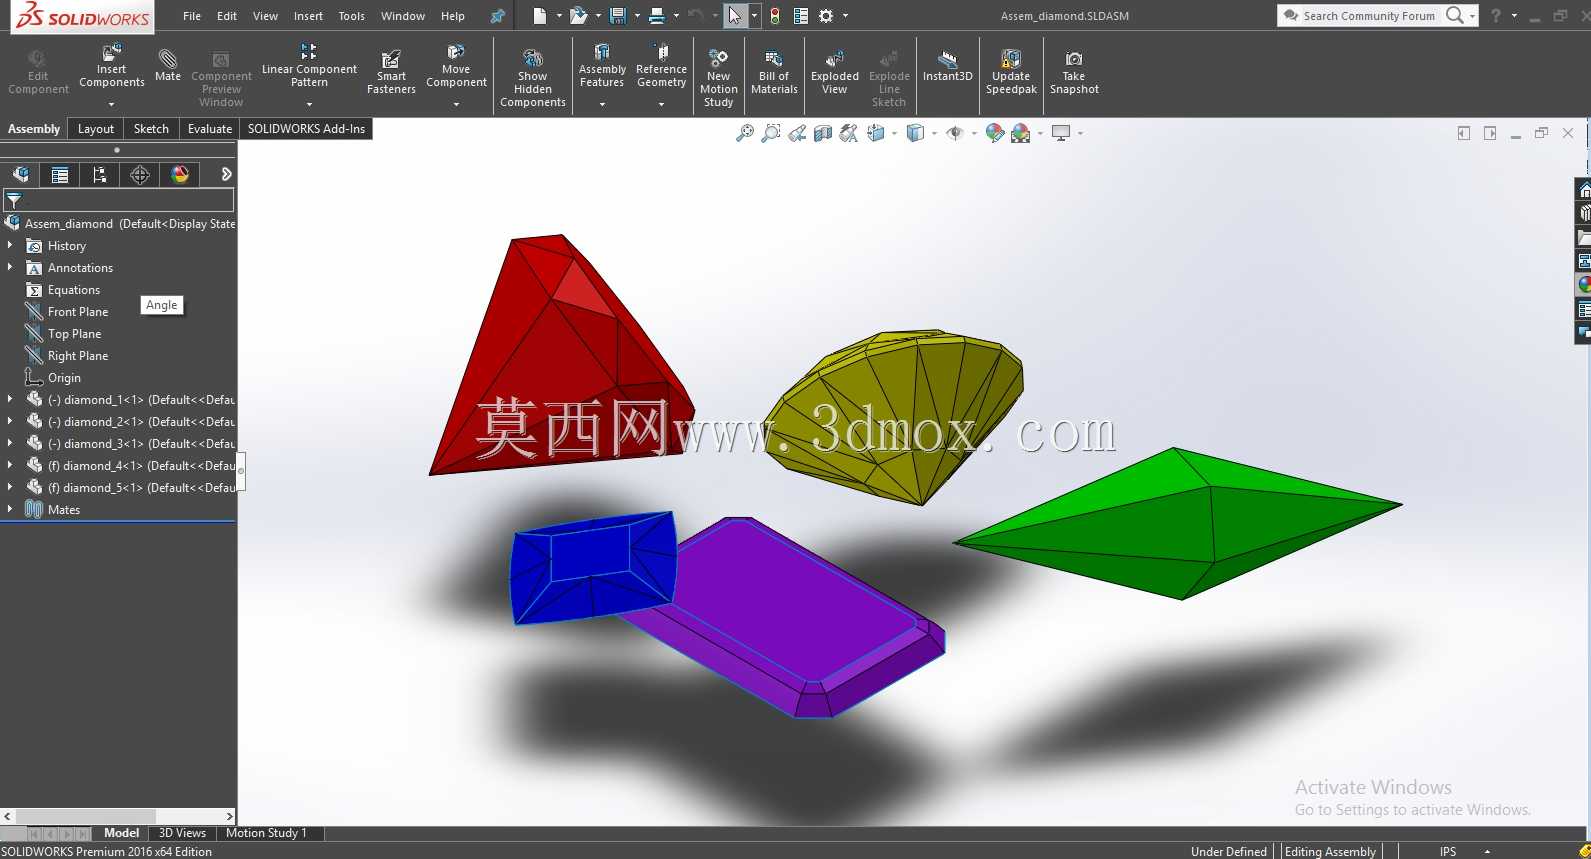The height and width of the screenshot is (859, 1591).
Task: Click the Print icon
Action: (x=657, y=16)
